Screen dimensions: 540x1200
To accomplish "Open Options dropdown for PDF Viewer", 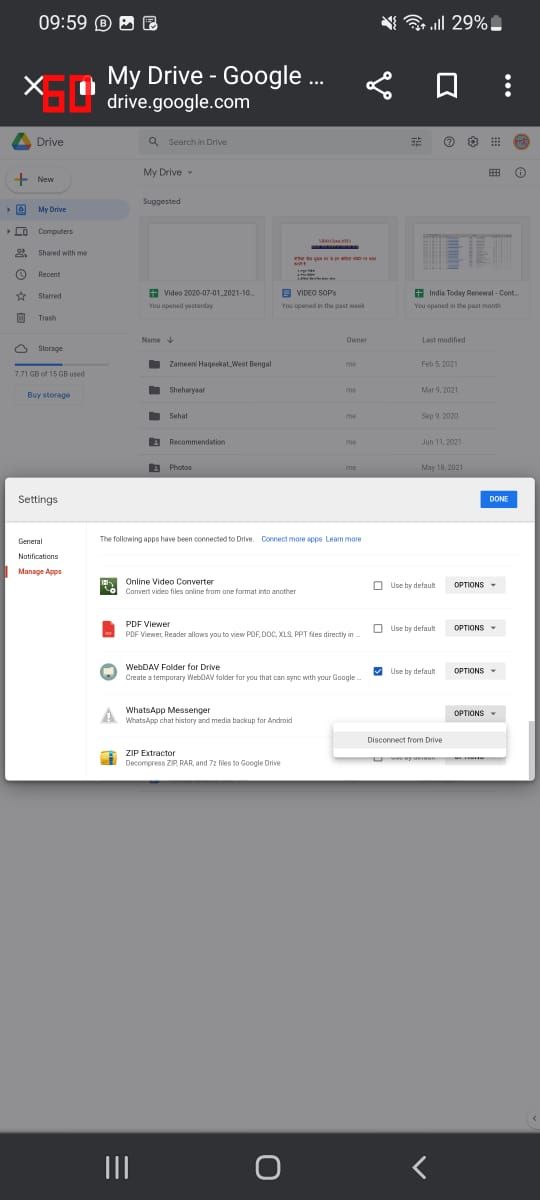I will (x=475, y=628).
